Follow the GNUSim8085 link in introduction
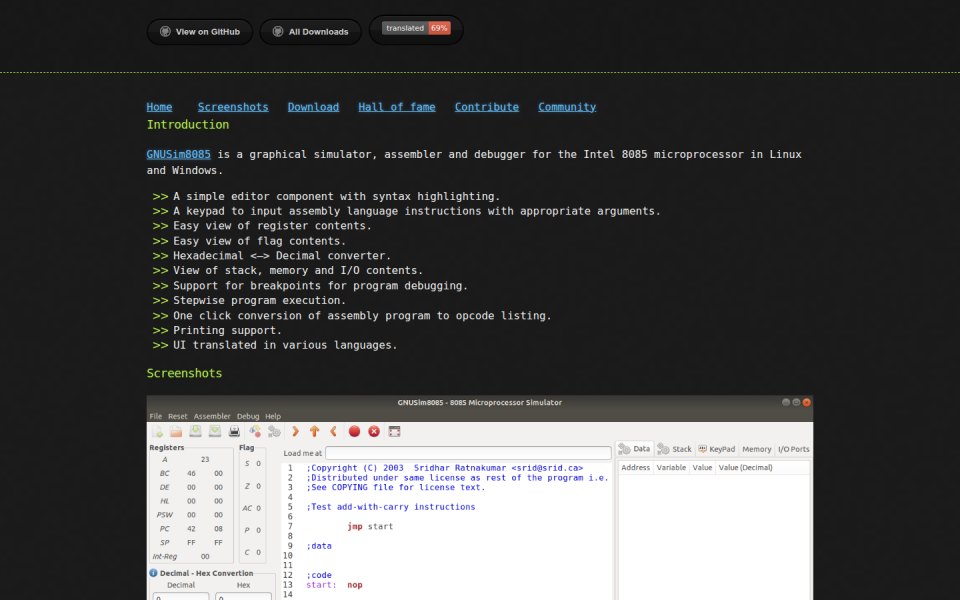 [x=178, y=154]
